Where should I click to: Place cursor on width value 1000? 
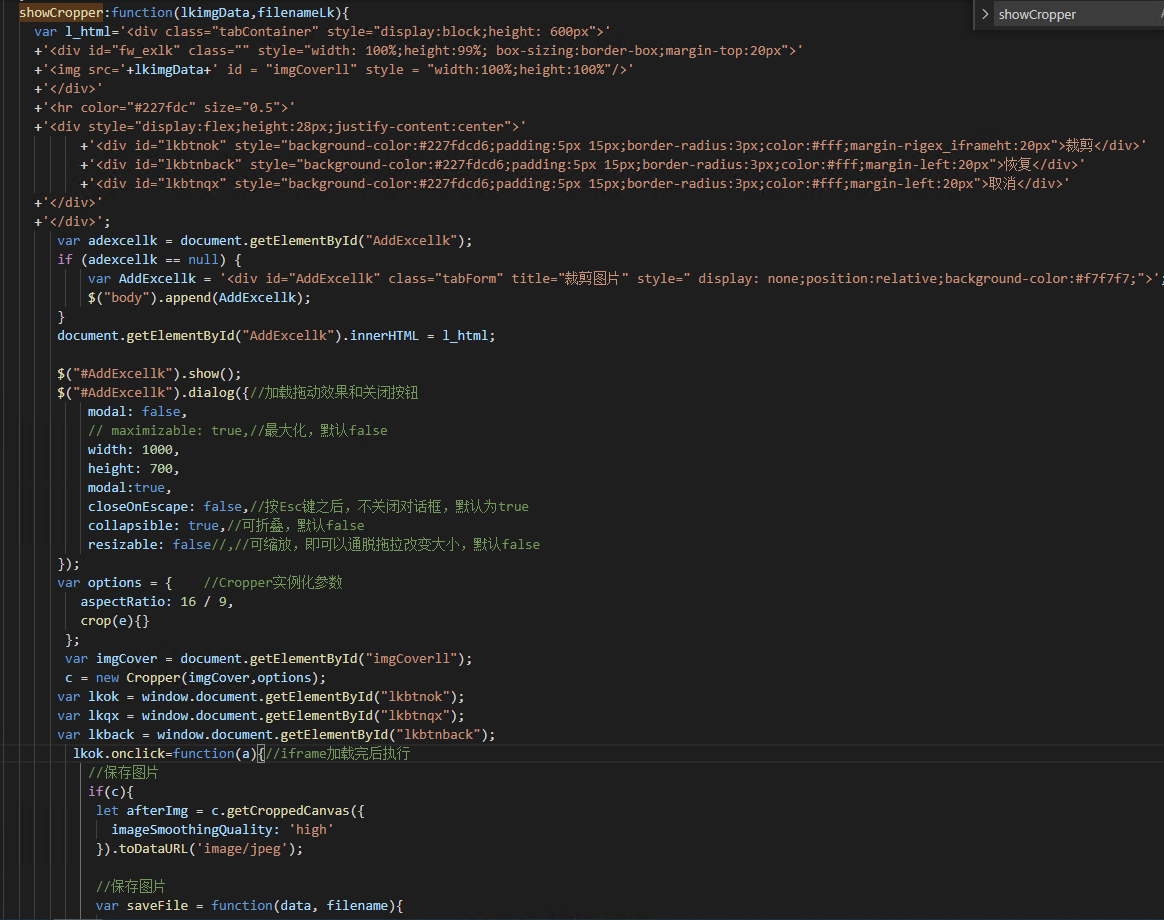[x=157, y=450]
